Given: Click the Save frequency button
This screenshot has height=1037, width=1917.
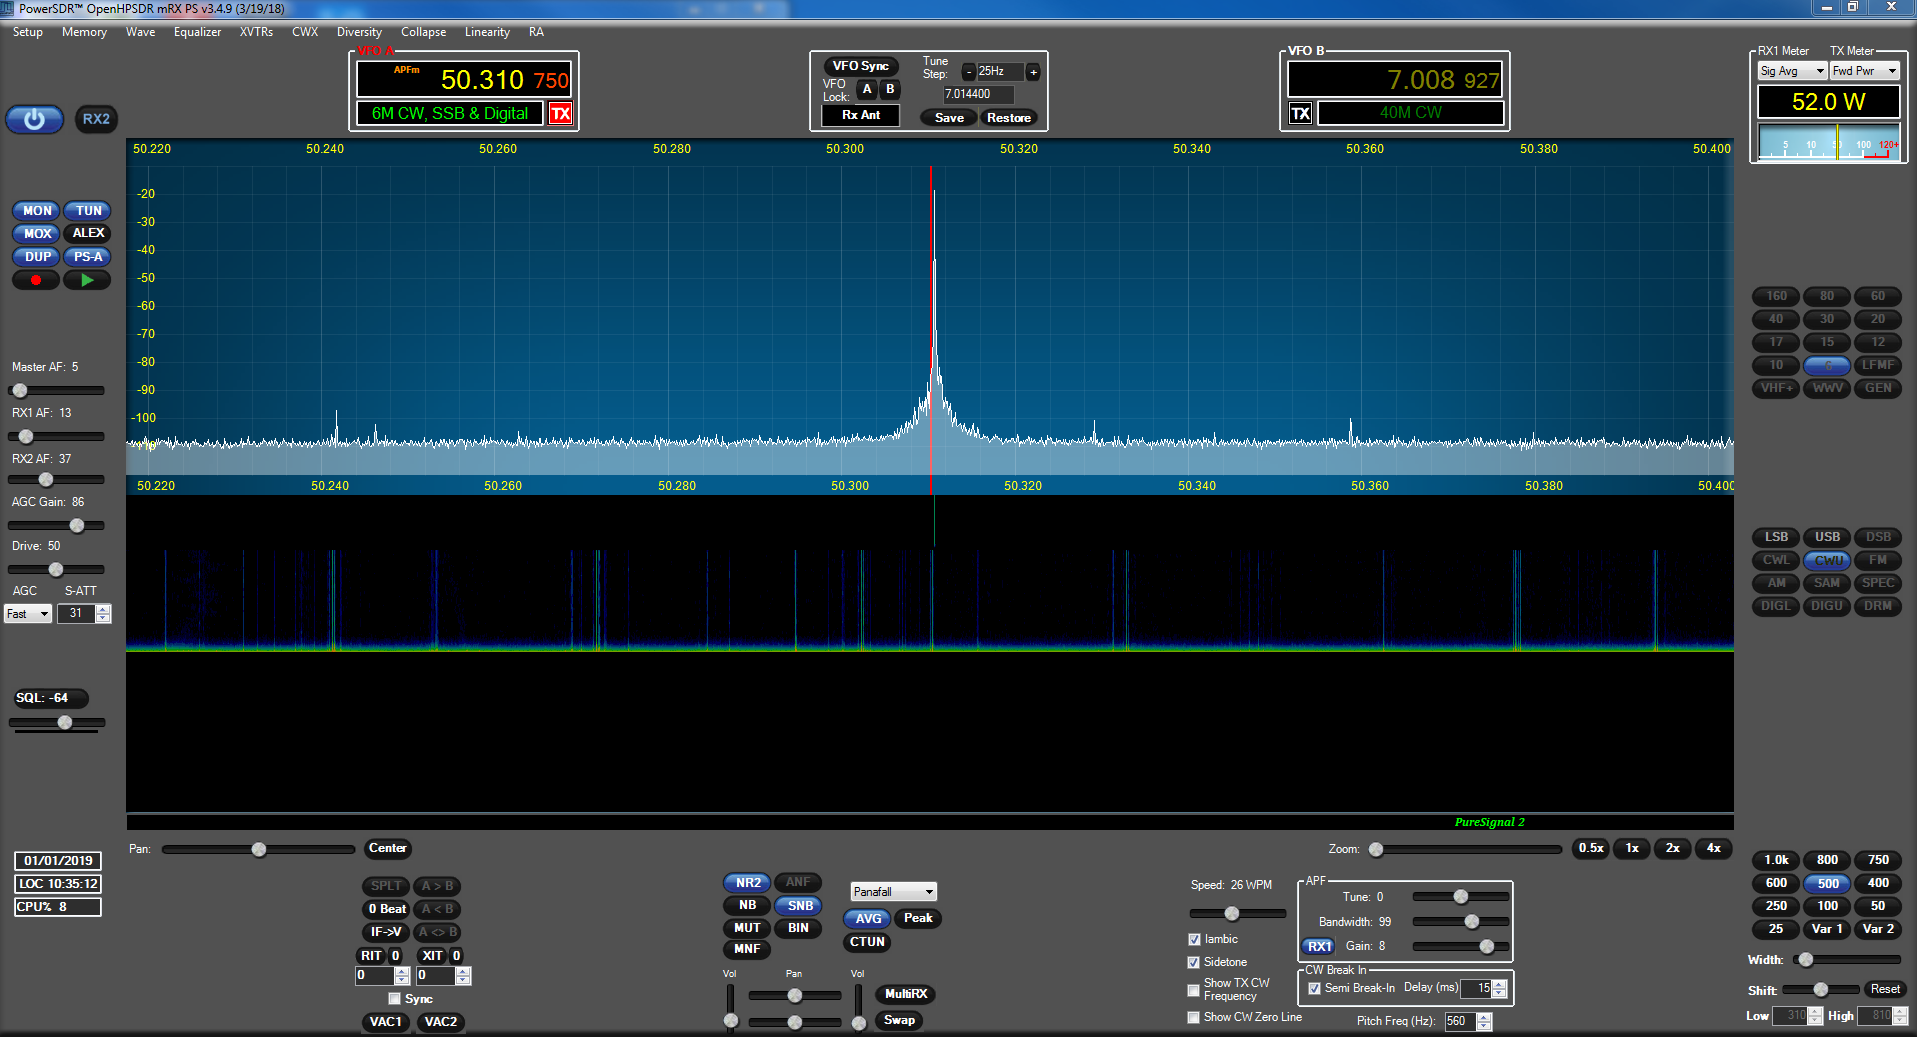Looking at the screenshot, I should coord(949,118).
